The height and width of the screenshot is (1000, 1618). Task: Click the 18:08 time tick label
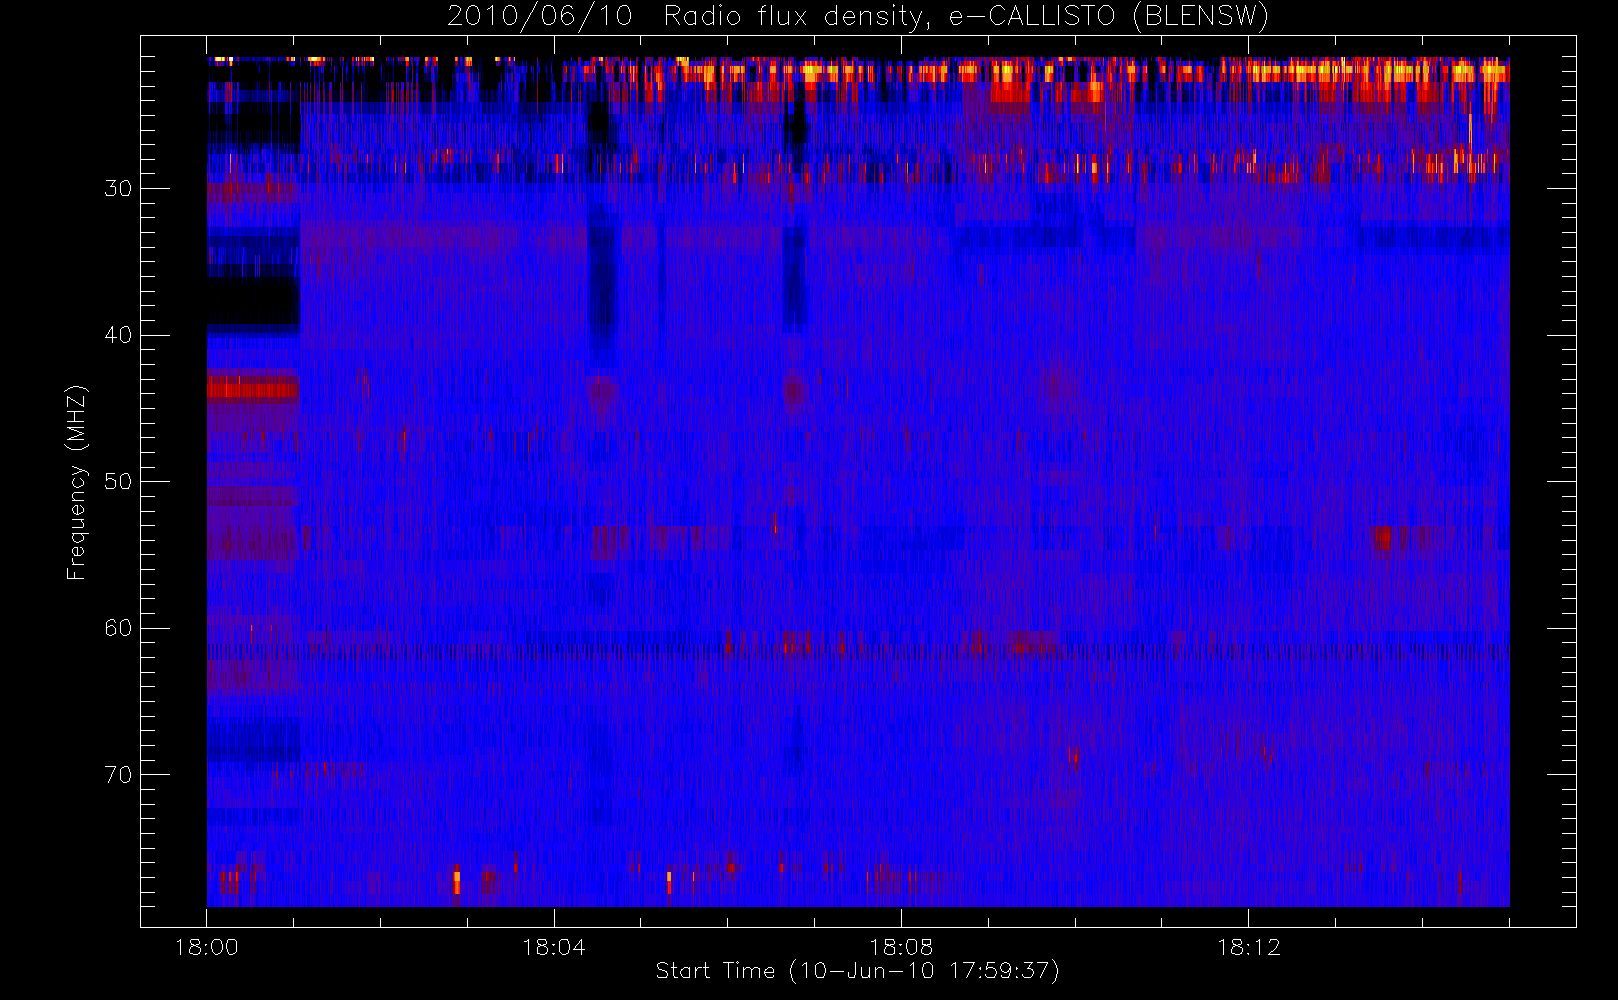(x=901, y=947)
